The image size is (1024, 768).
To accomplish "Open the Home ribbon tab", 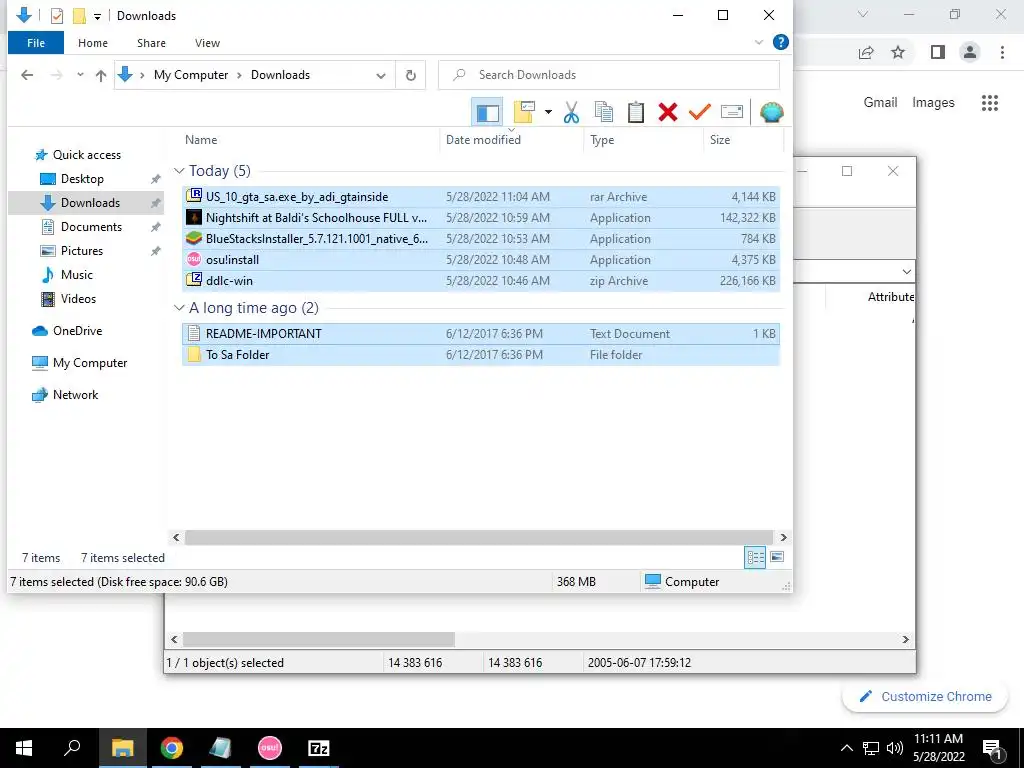I will pos(93,43).
